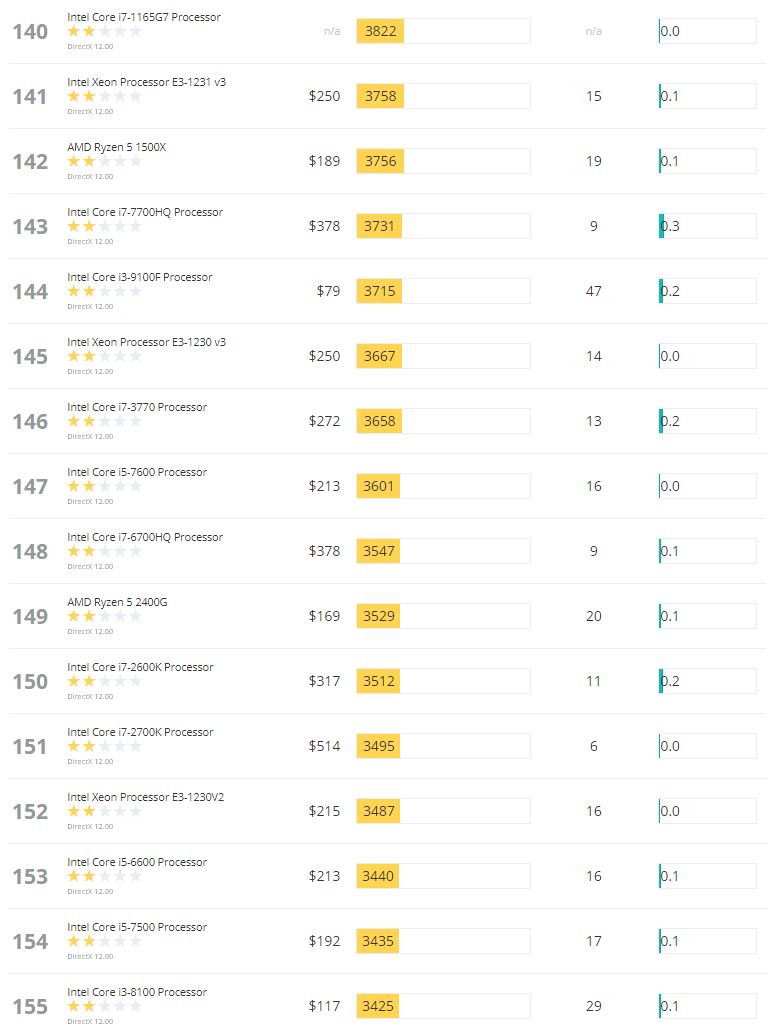Viewport: 771px width, 1035px height.
Task: Click the 0.3 popularity bar for i7-7700HQ
Action: pyautogui.click(x=707, y=226)
